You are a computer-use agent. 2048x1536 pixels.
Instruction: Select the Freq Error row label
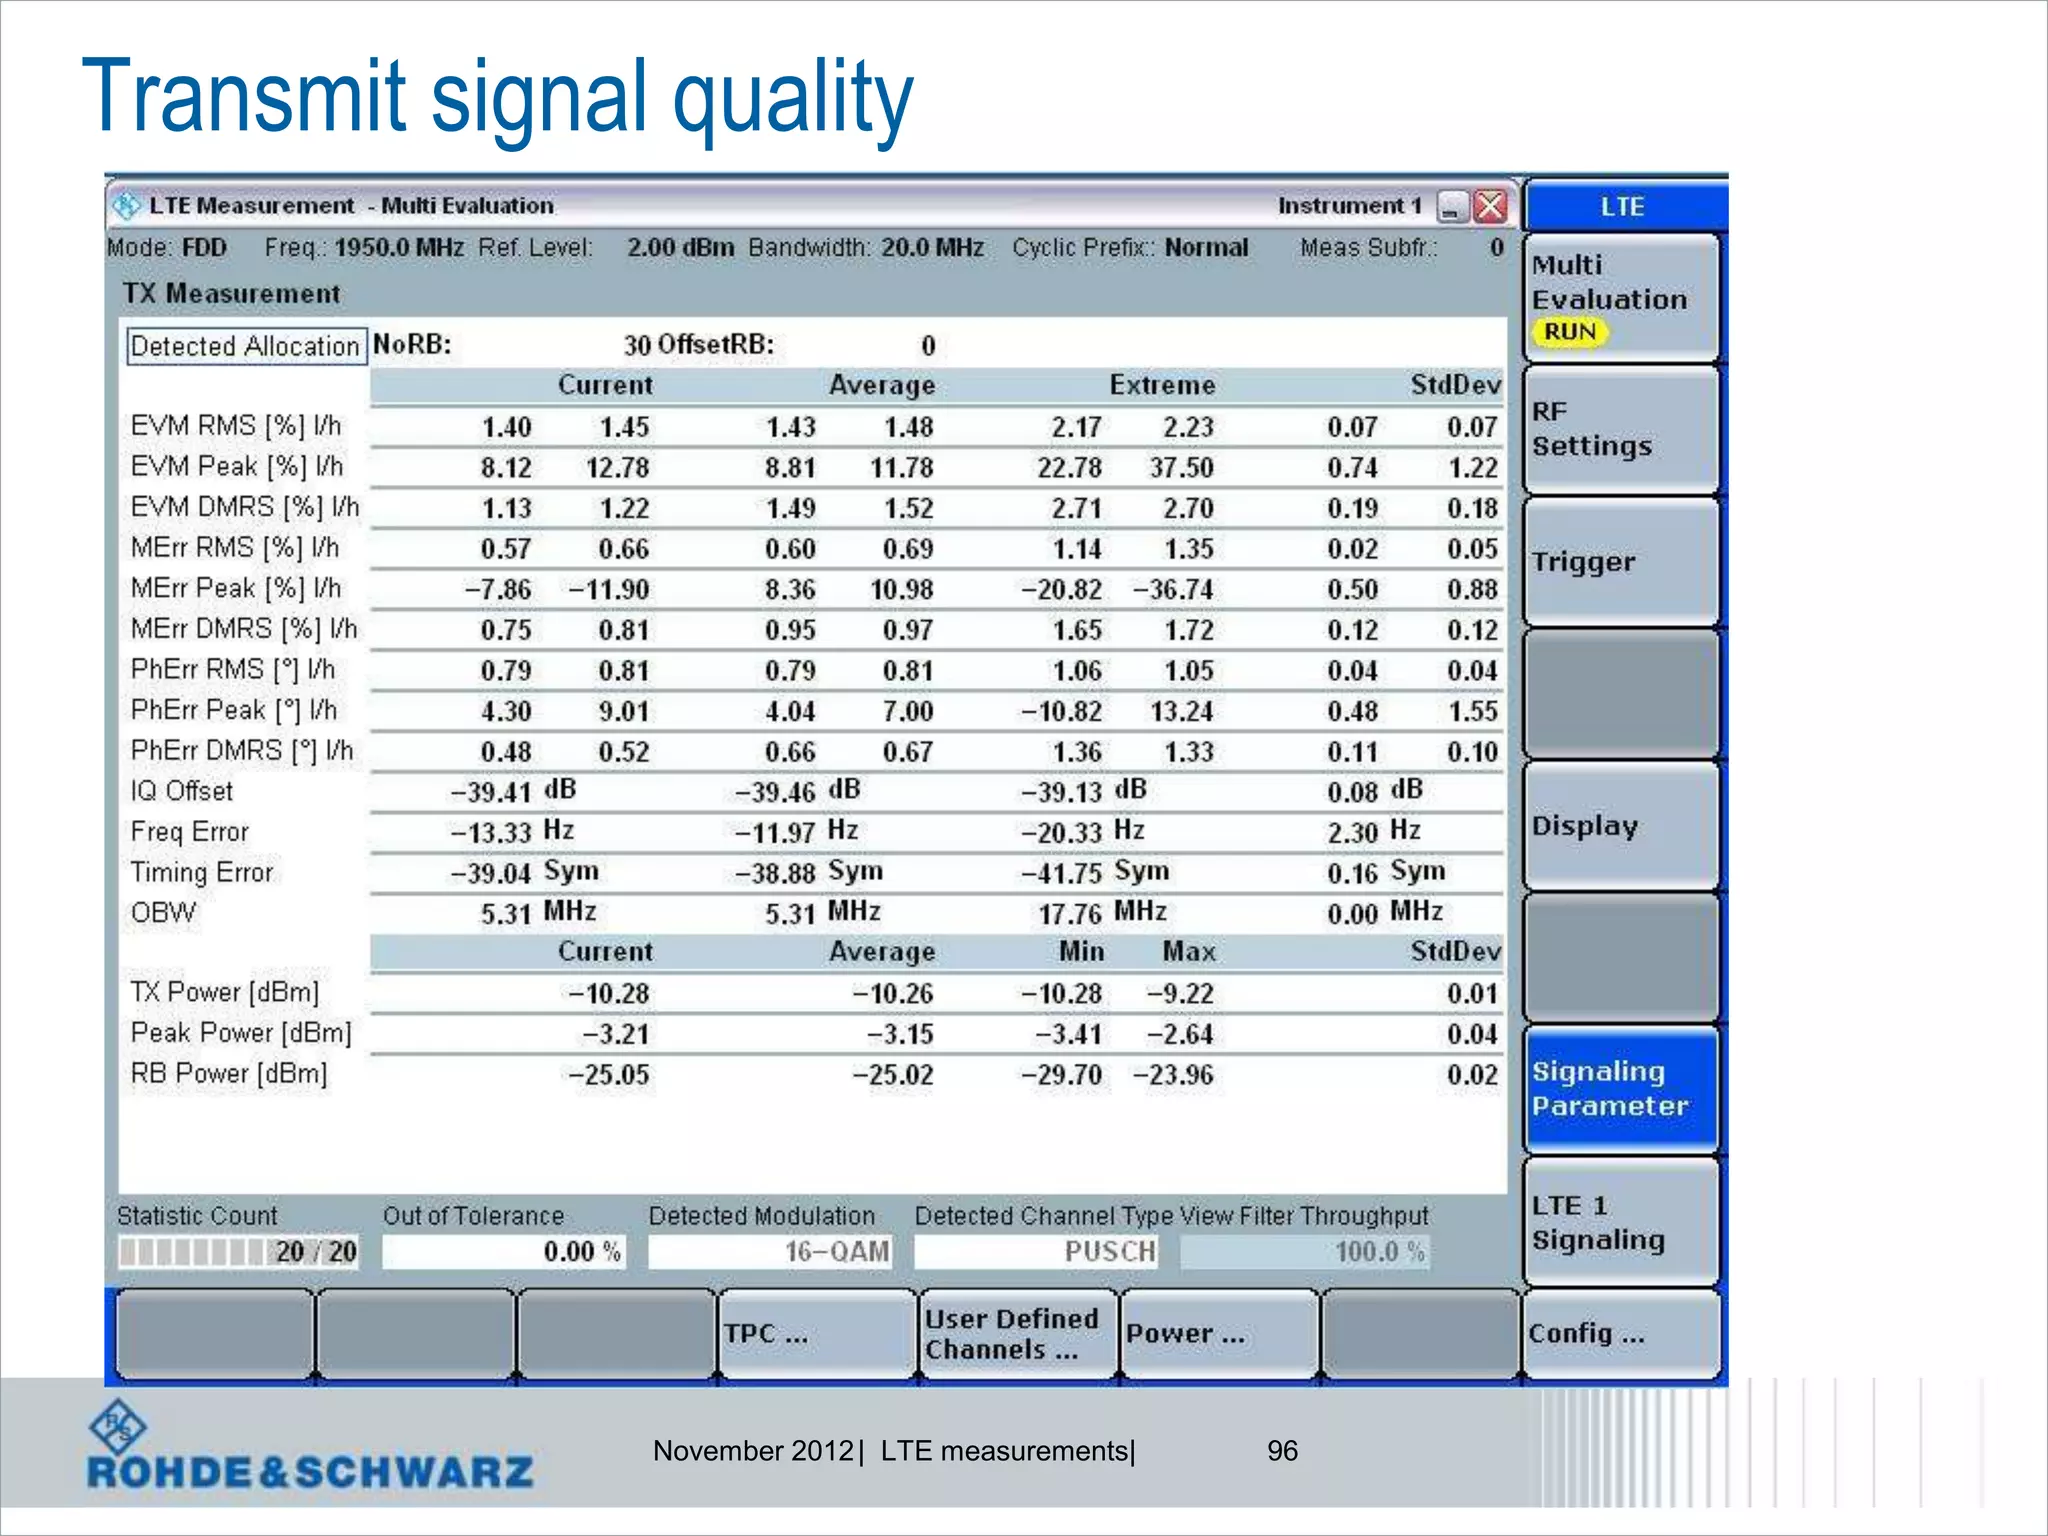point(190,832)
